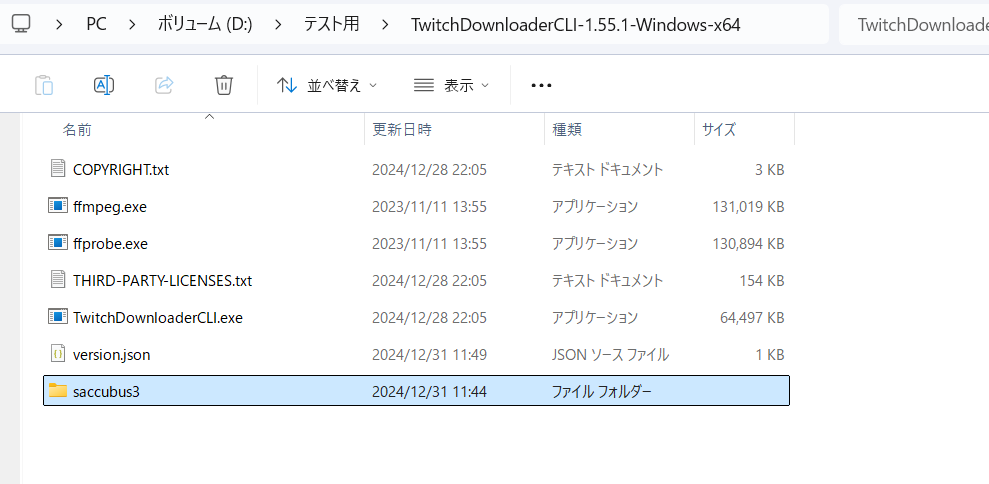Click the Share icon in toolbar
The height and width of the screenshot is (484, 989).
164,85
